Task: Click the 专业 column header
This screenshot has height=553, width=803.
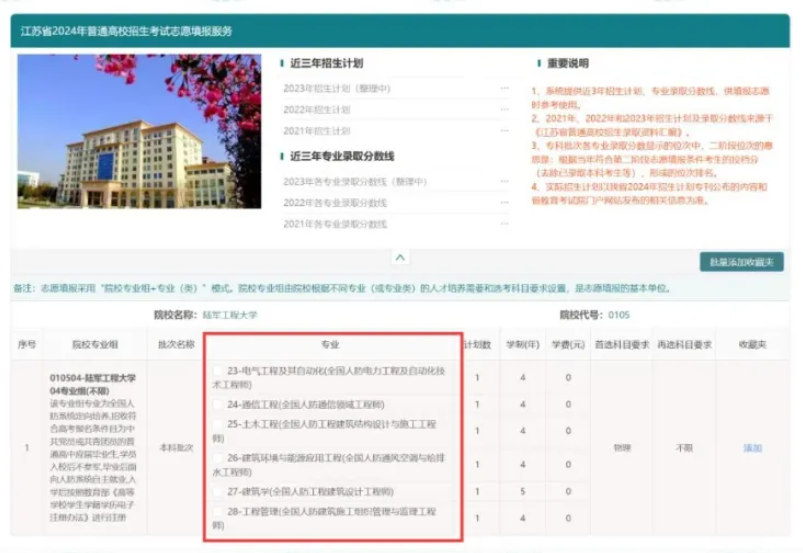Action: 330,345
